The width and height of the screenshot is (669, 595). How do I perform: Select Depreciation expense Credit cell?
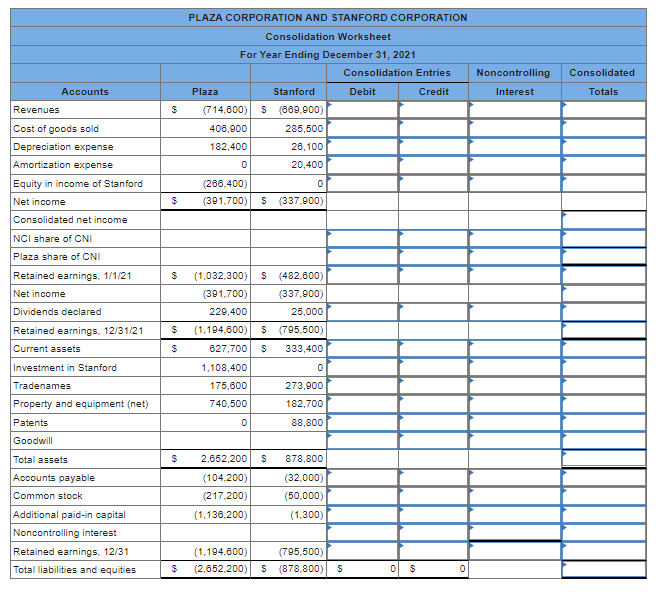pyautogui.click(x=433, y=146)
